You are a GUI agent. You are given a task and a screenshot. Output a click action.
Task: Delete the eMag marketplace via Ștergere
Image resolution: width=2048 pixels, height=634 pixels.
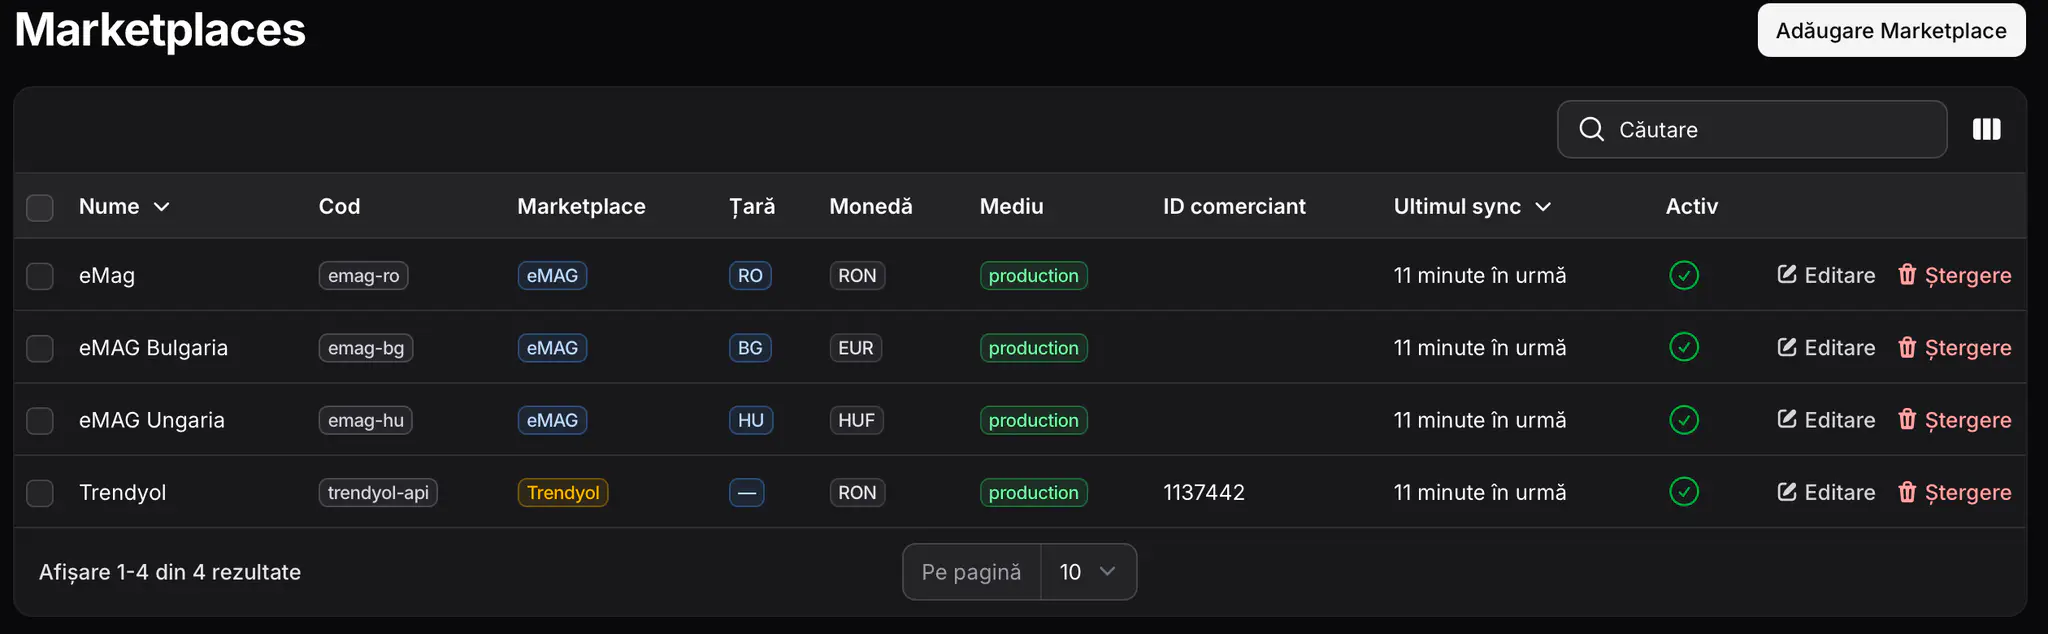[x=1954, y=275]
